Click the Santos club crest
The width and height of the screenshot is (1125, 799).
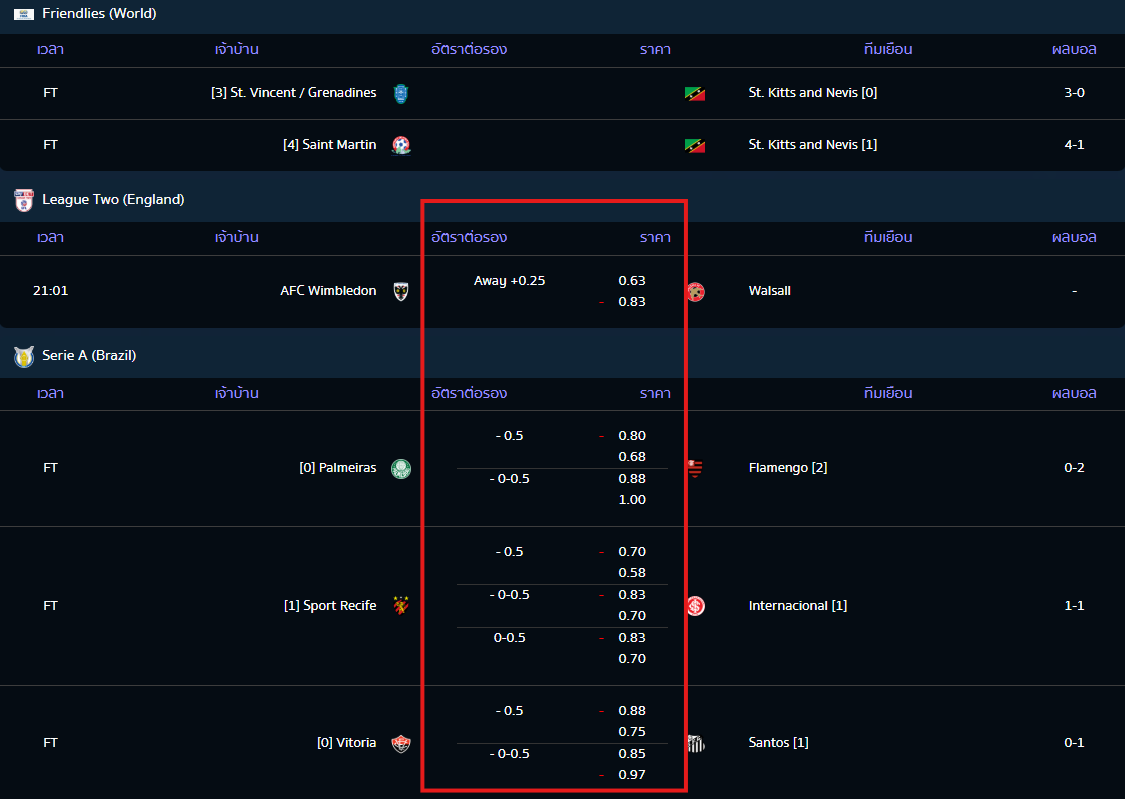click(695, 744)
